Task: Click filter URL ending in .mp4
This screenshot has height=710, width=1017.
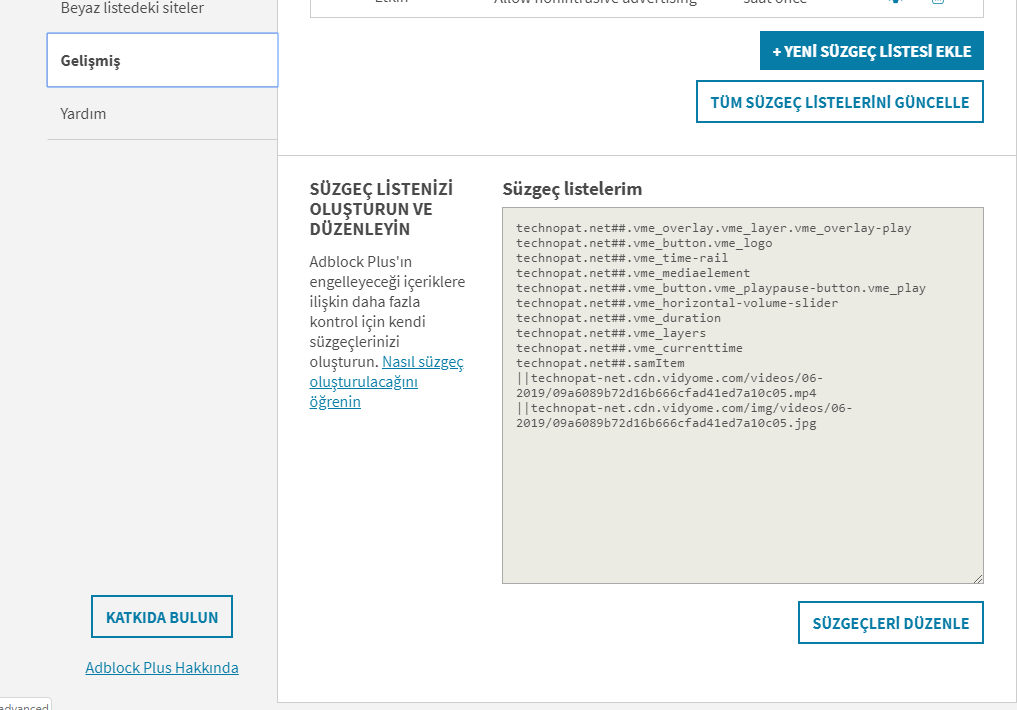Action: pos(669,385)
